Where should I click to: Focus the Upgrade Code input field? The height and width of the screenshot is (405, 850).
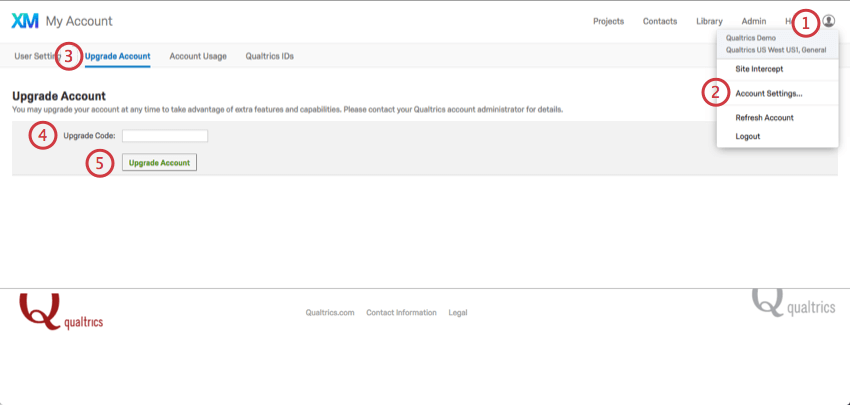(165, 136)
